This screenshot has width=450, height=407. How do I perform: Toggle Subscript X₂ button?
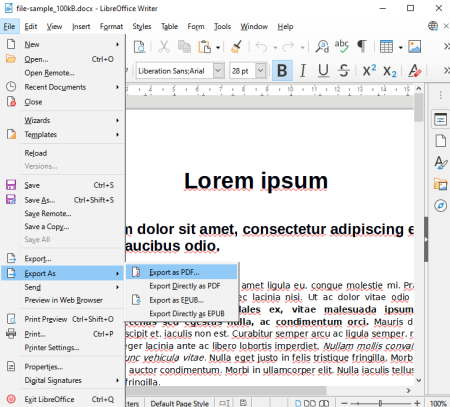(389, 71)
